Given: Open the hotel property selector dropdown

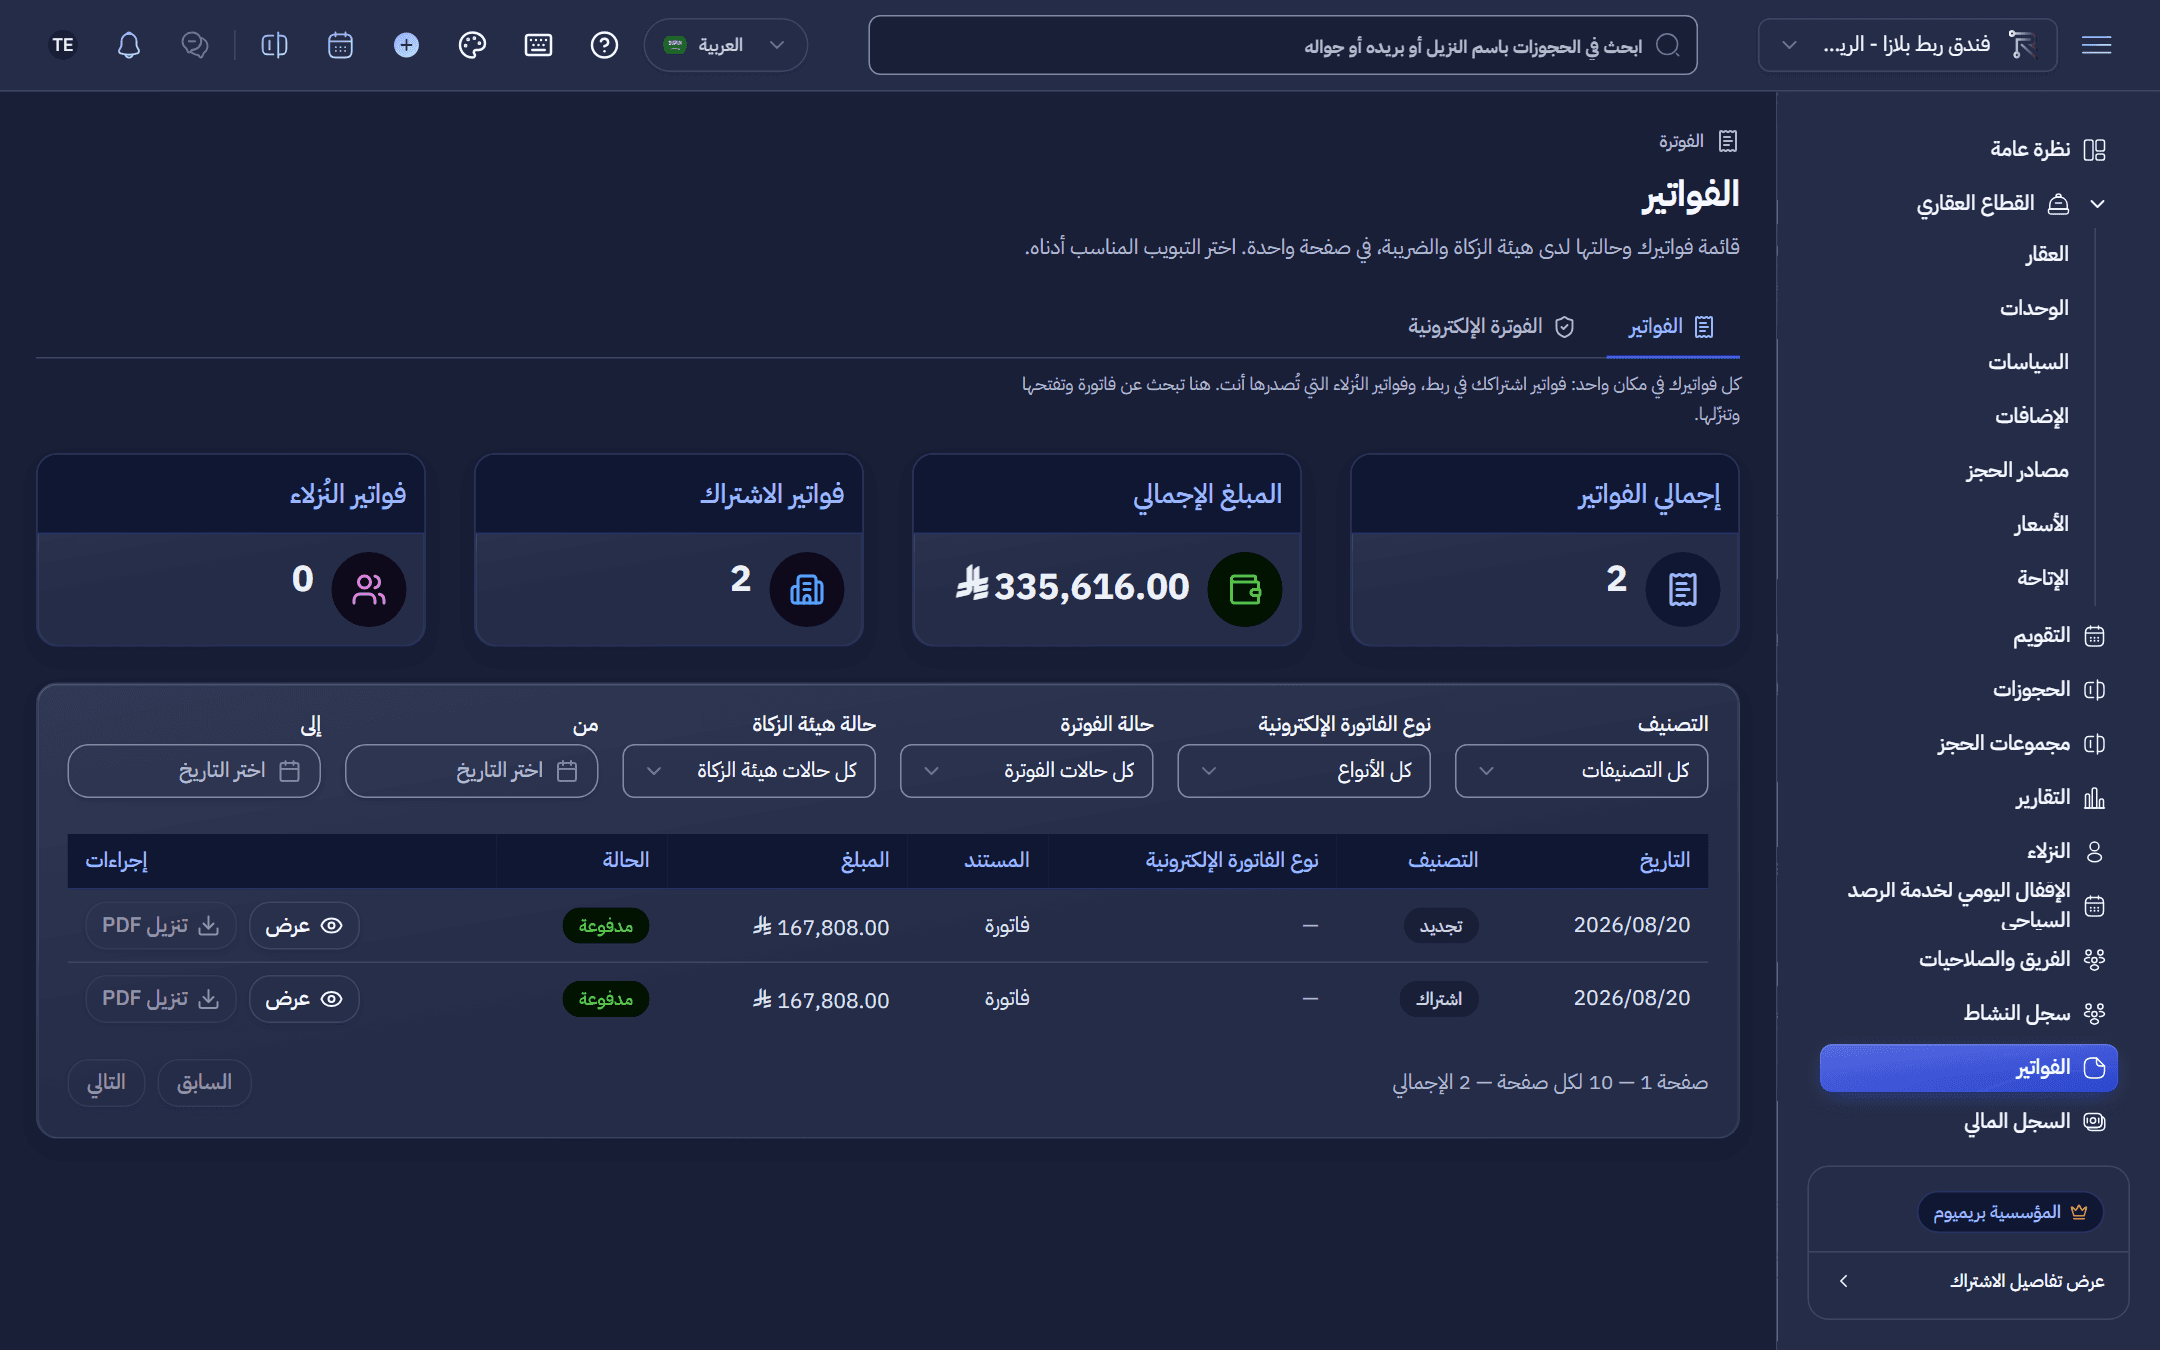Looking at the screenshot, I should tap(1907, 45).
